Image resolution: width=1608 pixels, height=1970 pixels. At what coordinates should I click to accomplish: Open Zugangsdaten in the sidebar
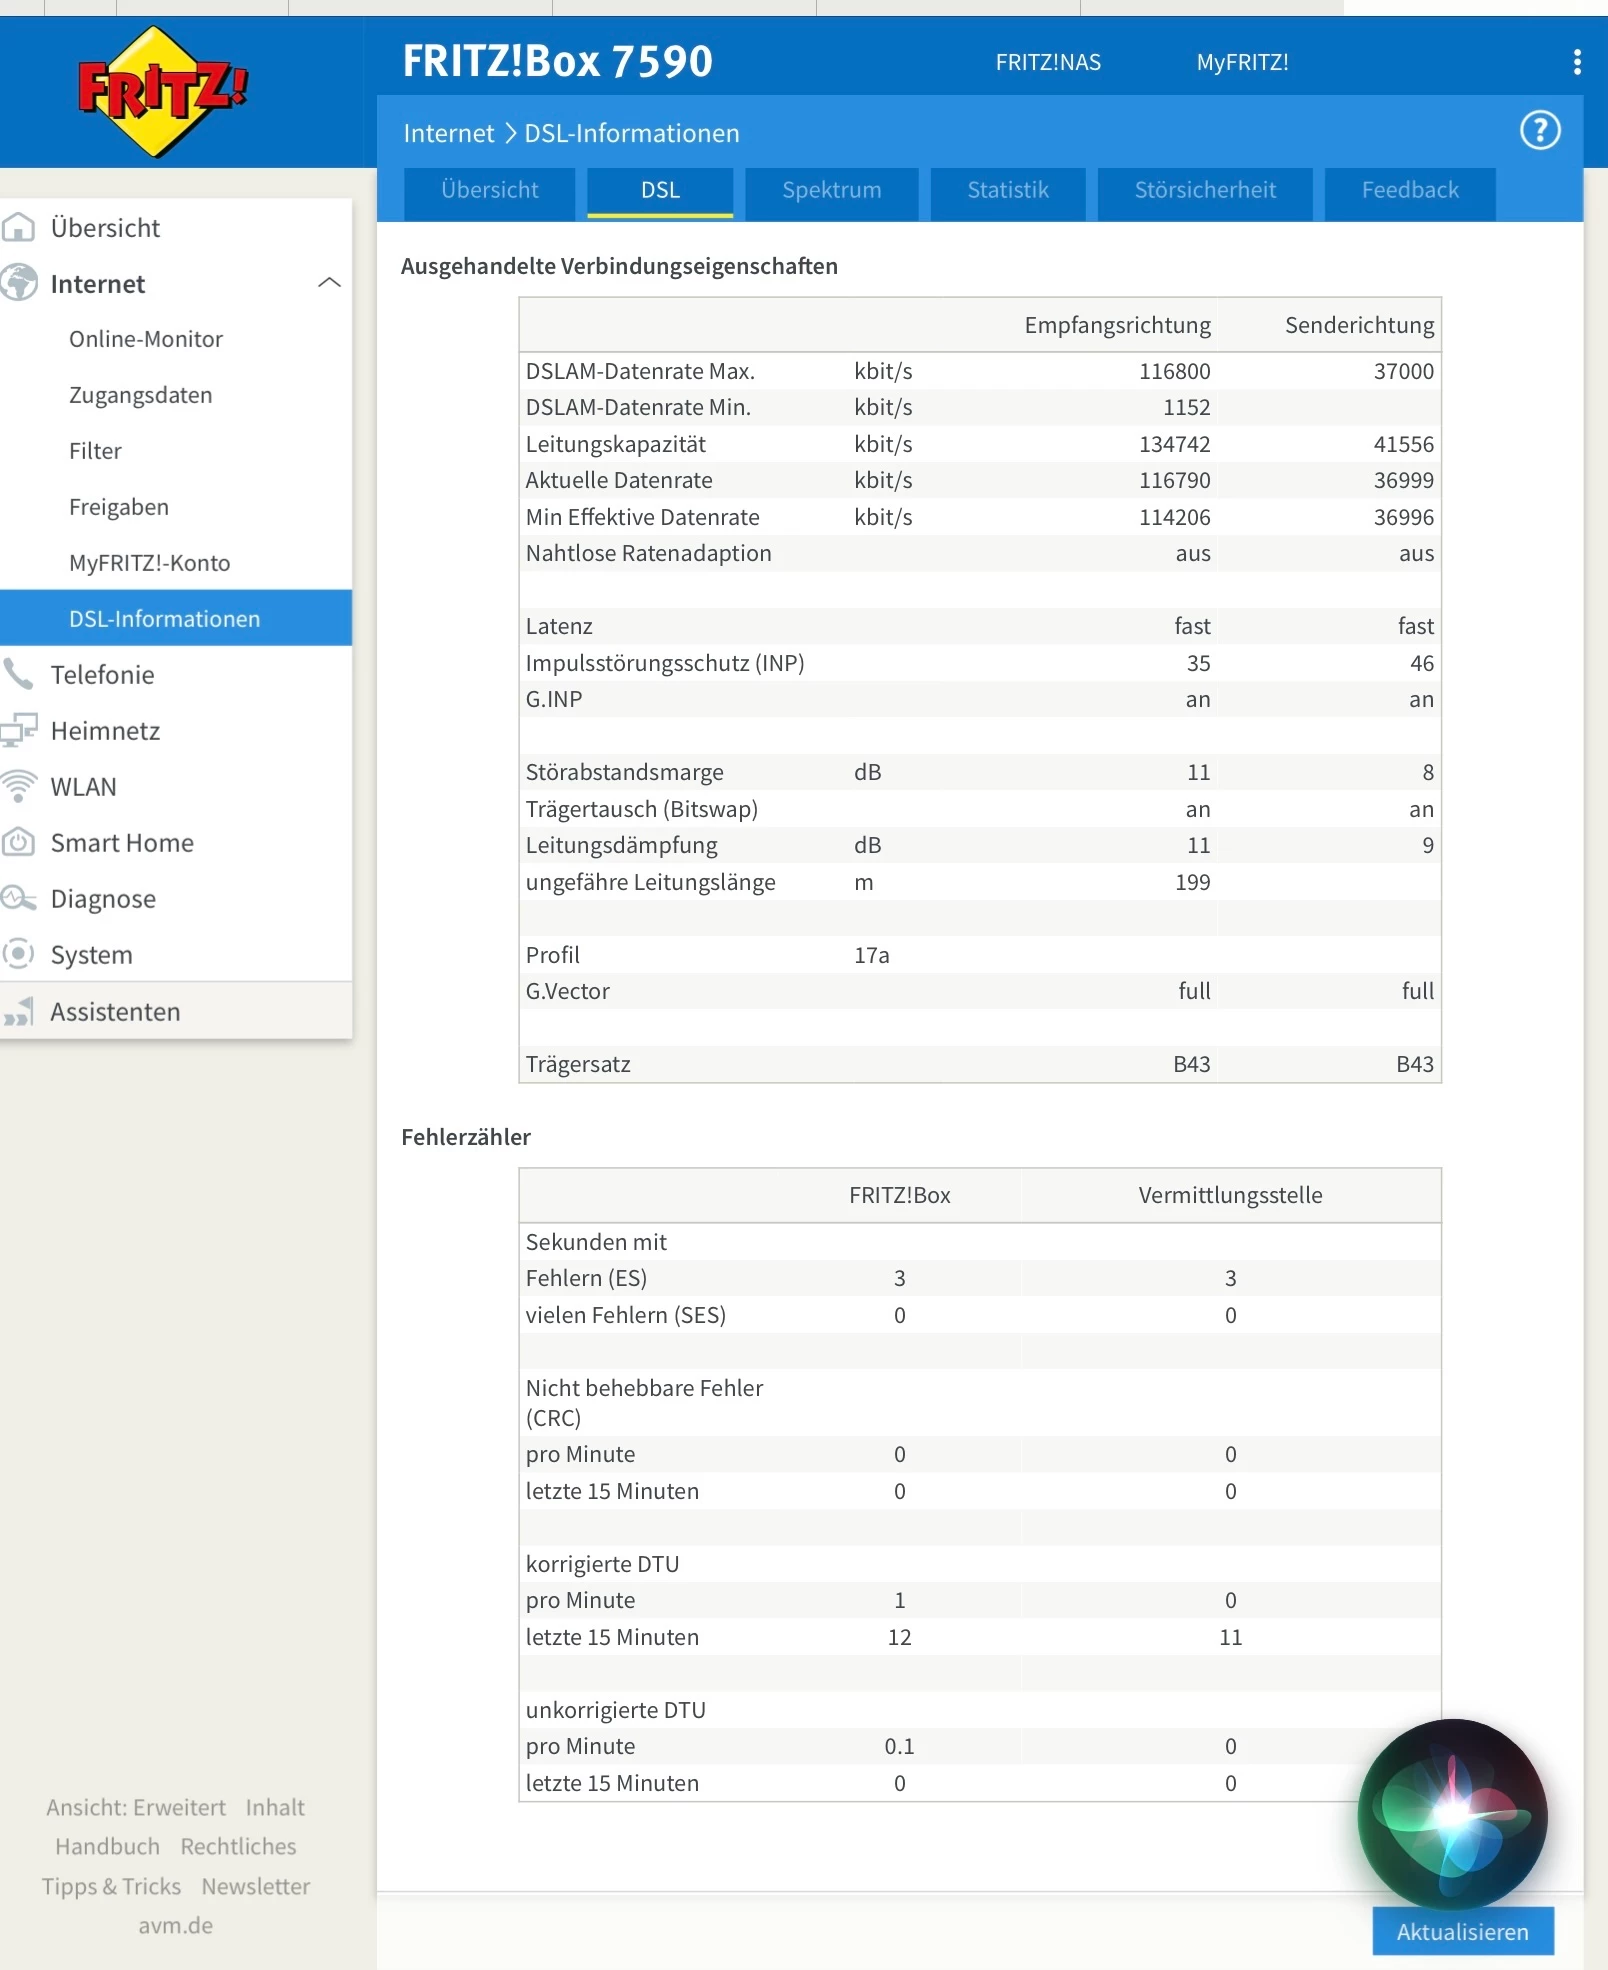[141, 395]
